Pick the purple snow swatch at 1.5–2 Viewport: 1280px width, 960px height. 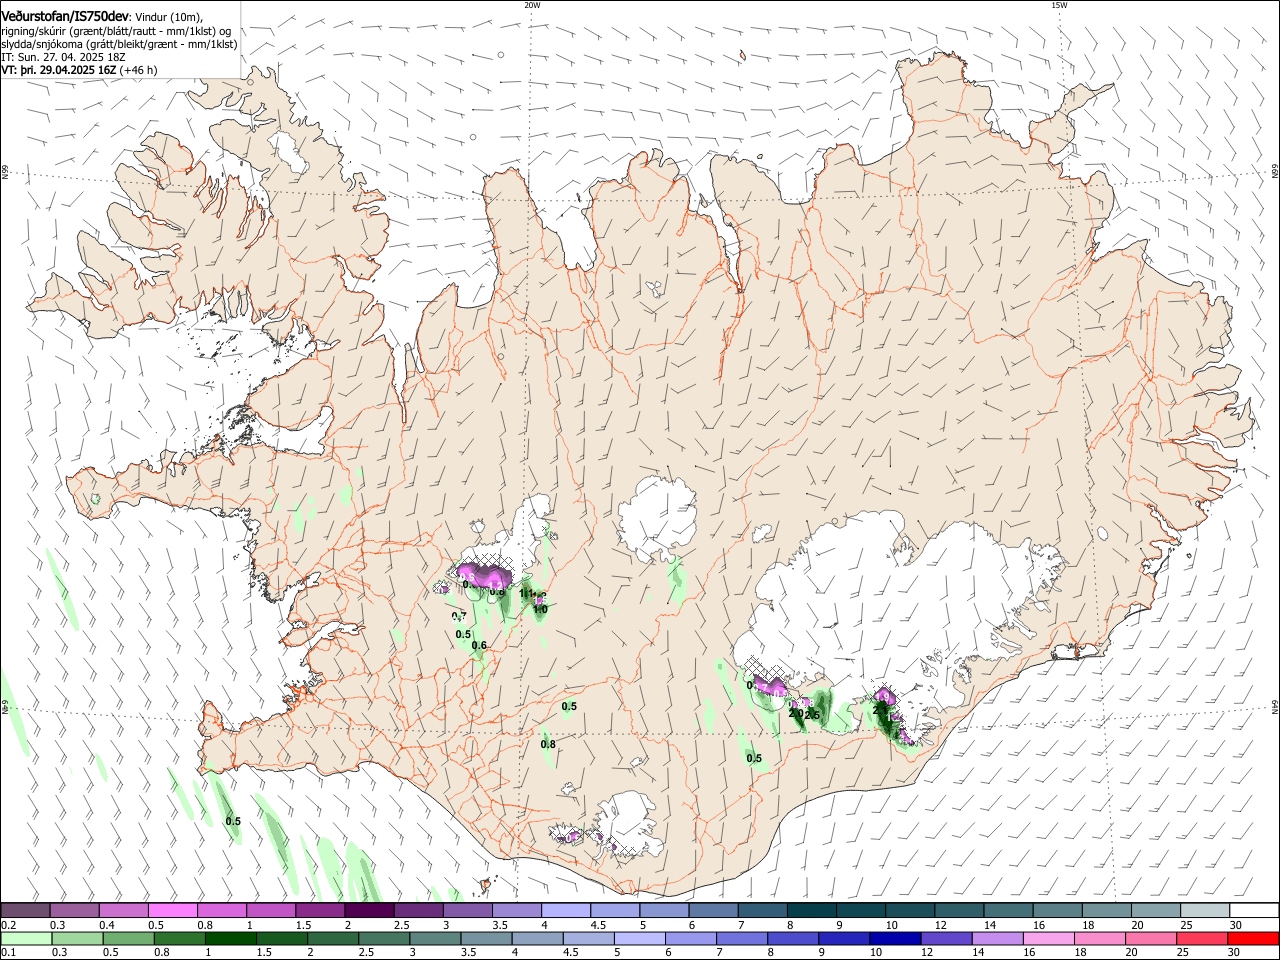pyautogui.click(x=320, y=911)
